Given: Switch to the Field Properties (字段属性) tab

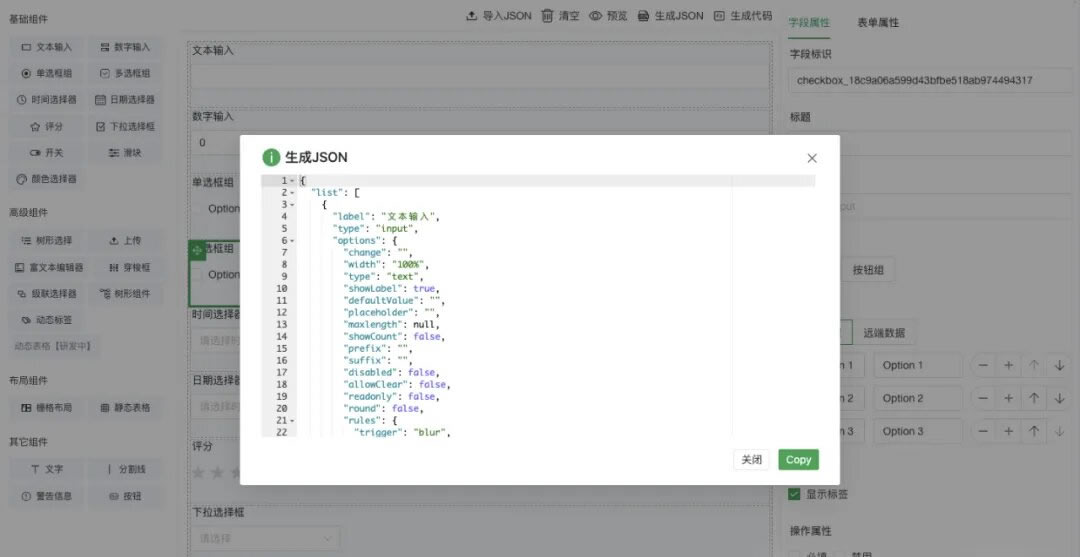Looking at the screenshot, I should [x=809, y=22].
